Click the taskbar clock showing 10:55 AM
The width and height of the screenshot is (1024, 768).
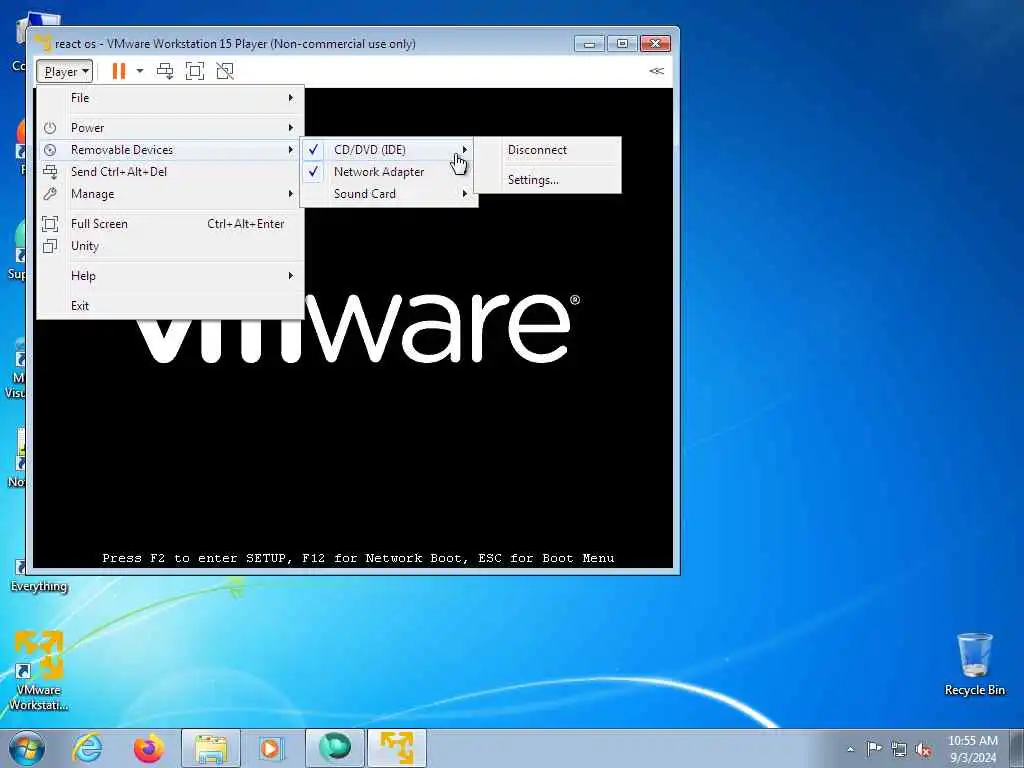[973, 749]
